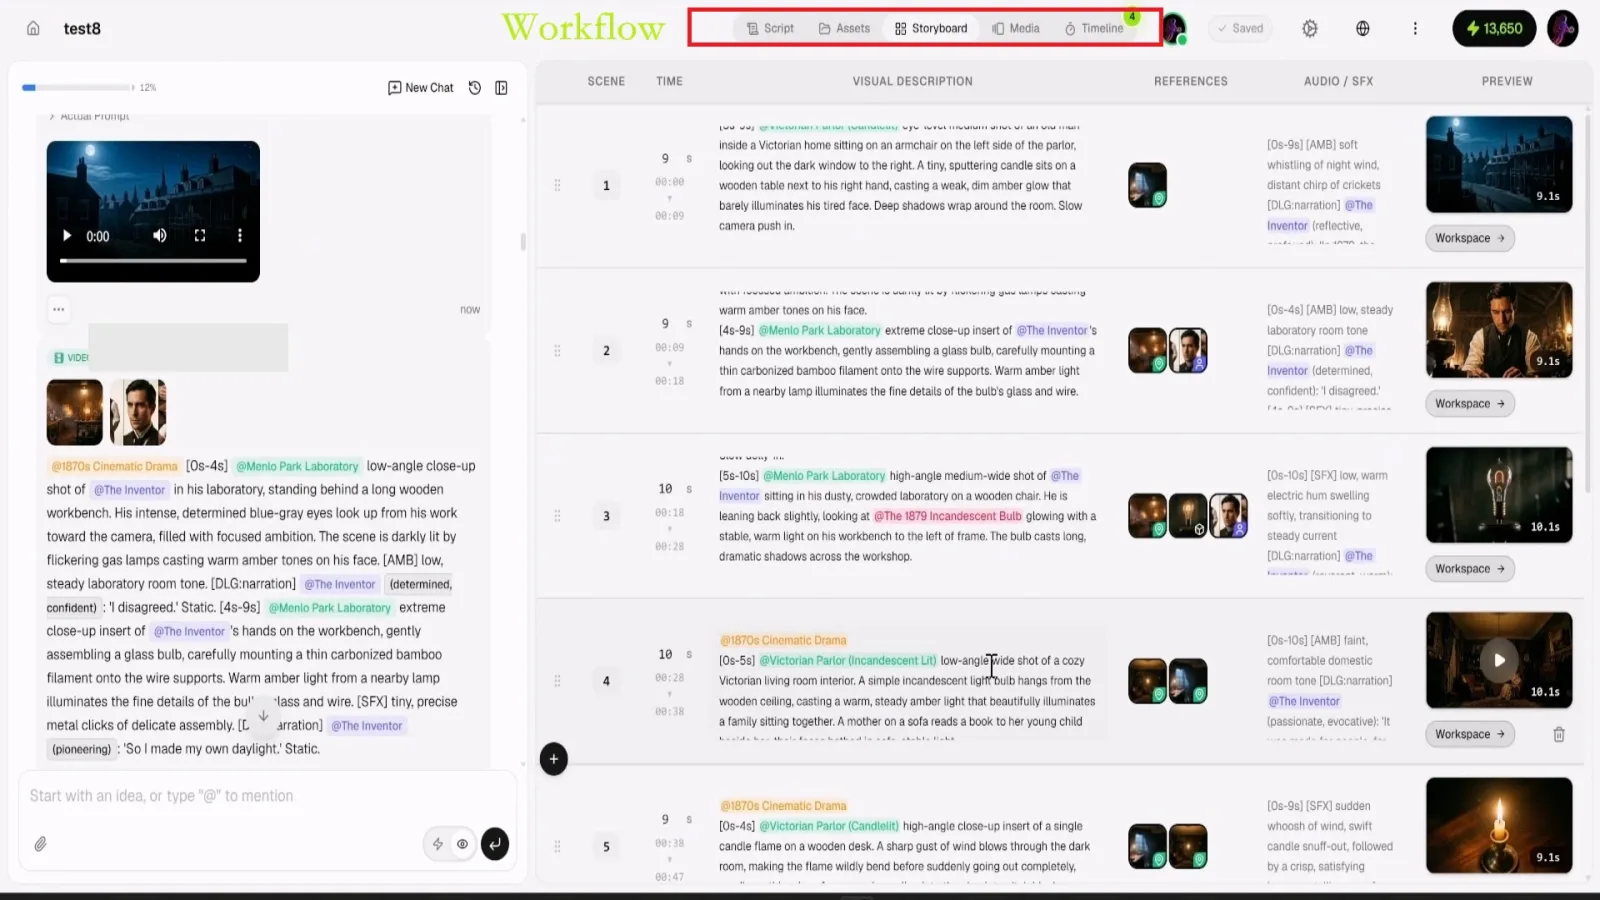Open Workspace for scene 2
The image size is (1600, 900).
click(x=1470, y=404)
